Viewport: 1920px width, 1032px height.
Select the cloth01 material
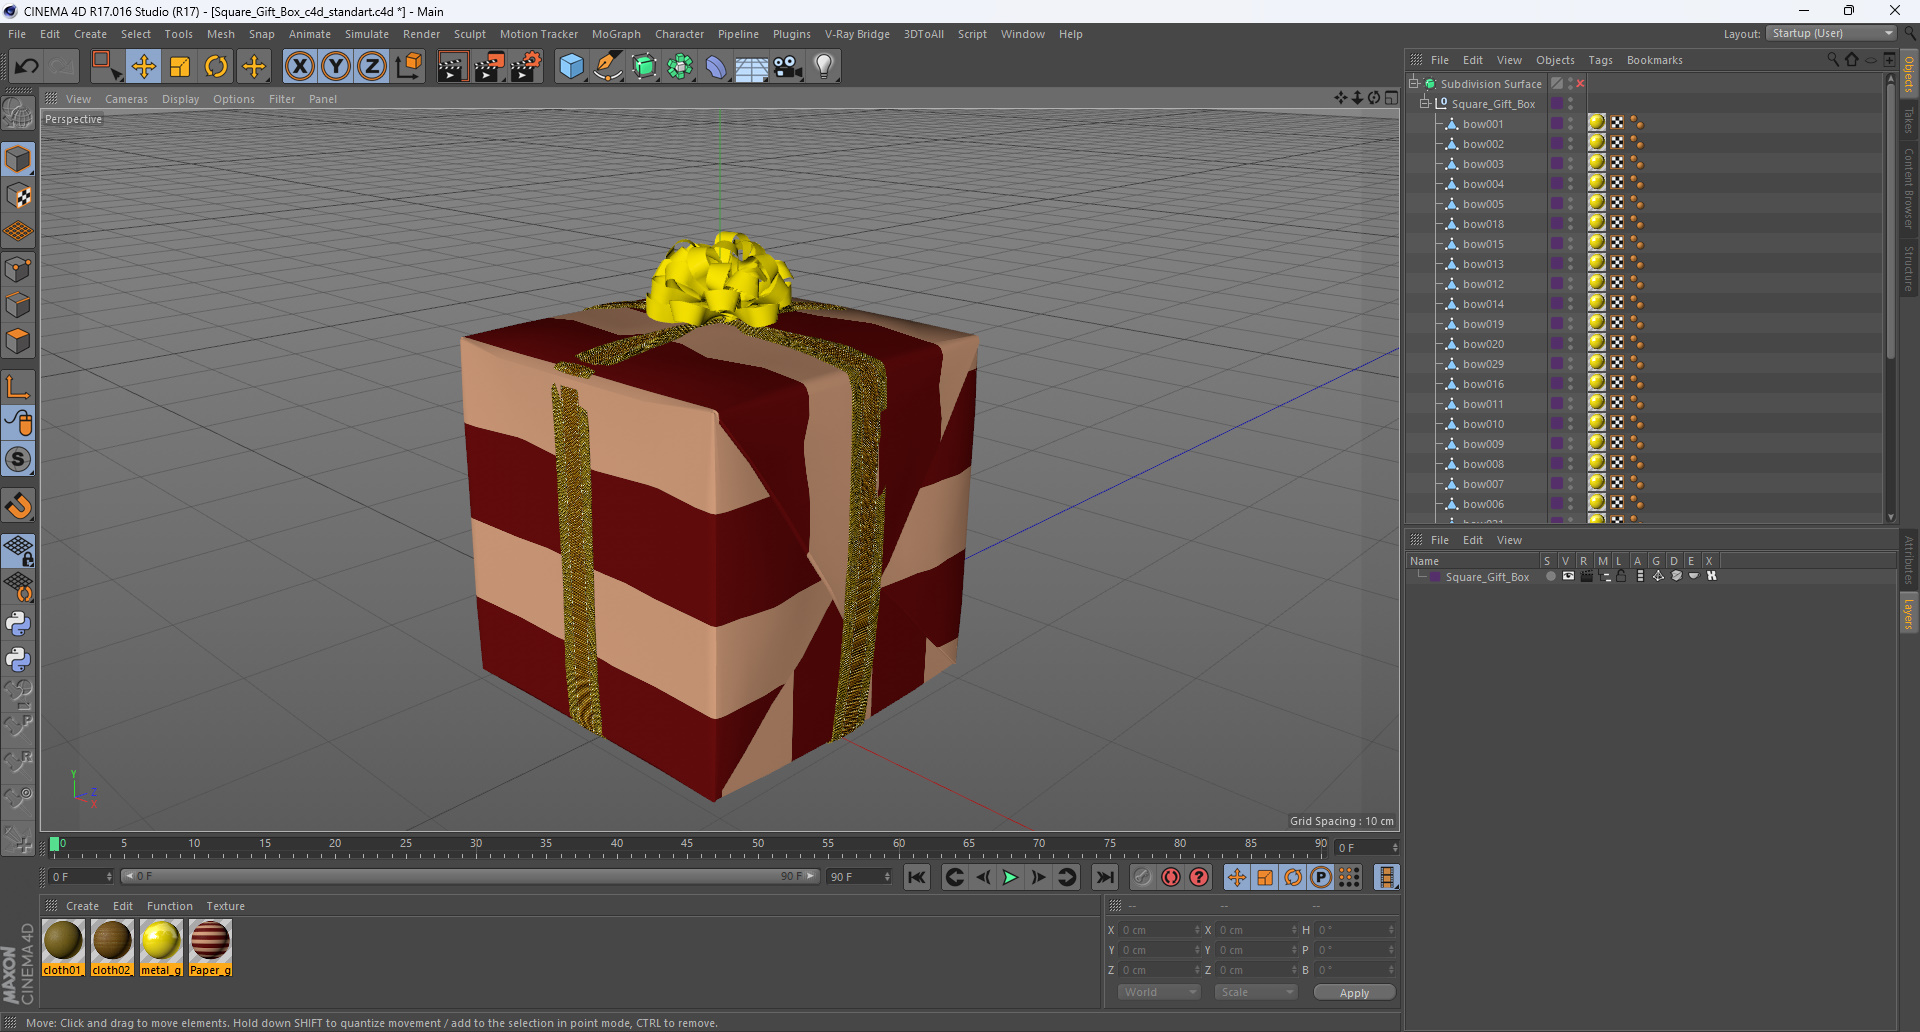click(x=63, y=948)
